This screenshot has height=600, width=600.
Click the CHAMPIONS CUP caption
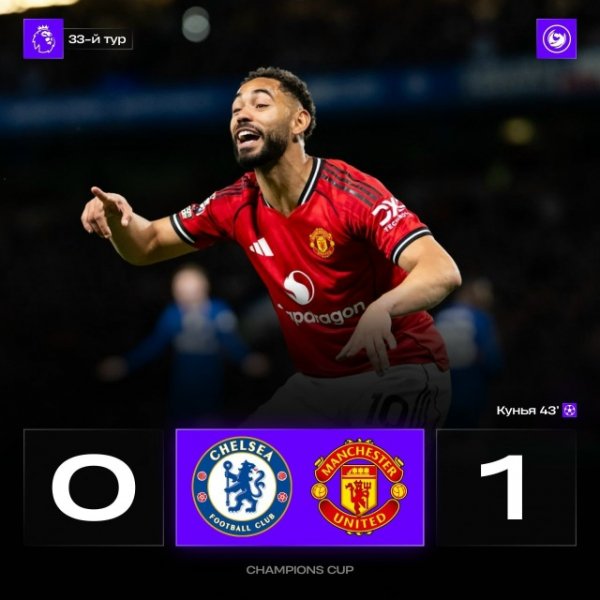(x=300, y=570)
